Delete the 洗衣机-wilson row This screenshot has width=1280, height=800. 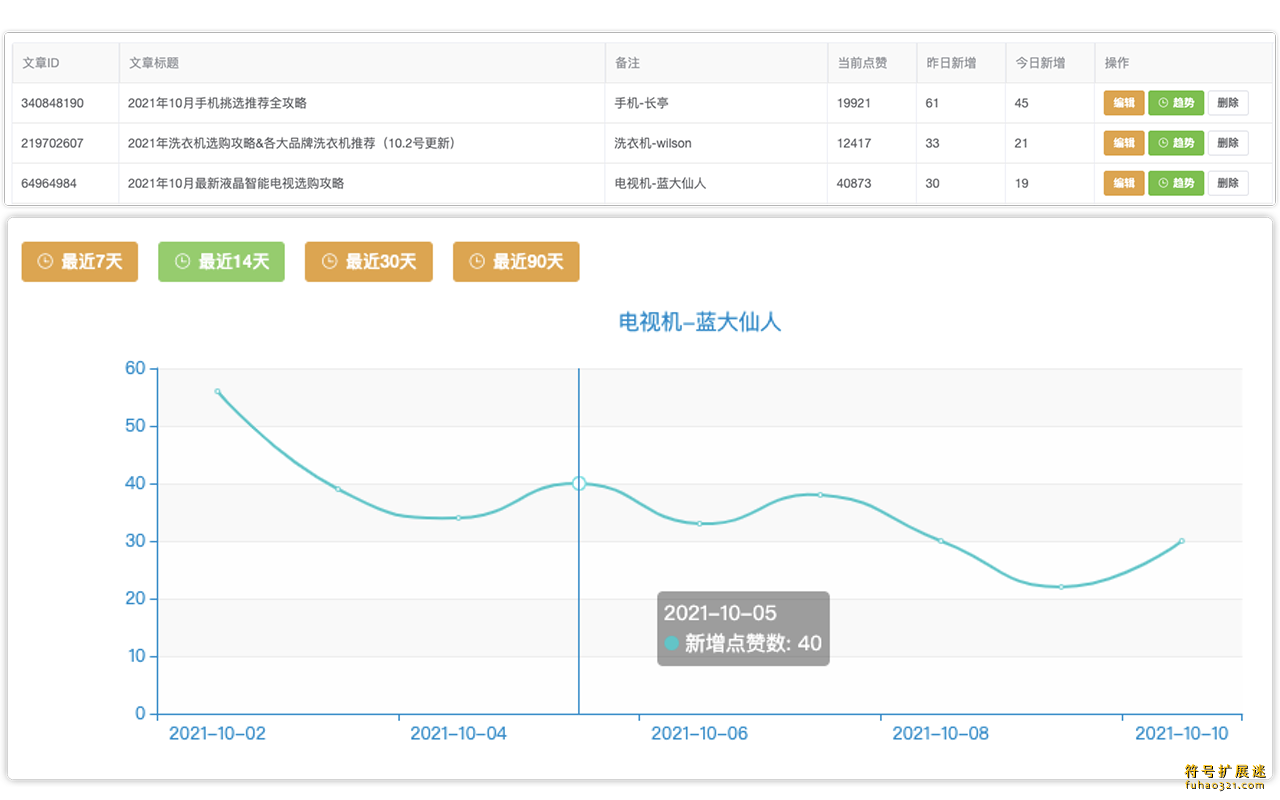coord(1228,143)
